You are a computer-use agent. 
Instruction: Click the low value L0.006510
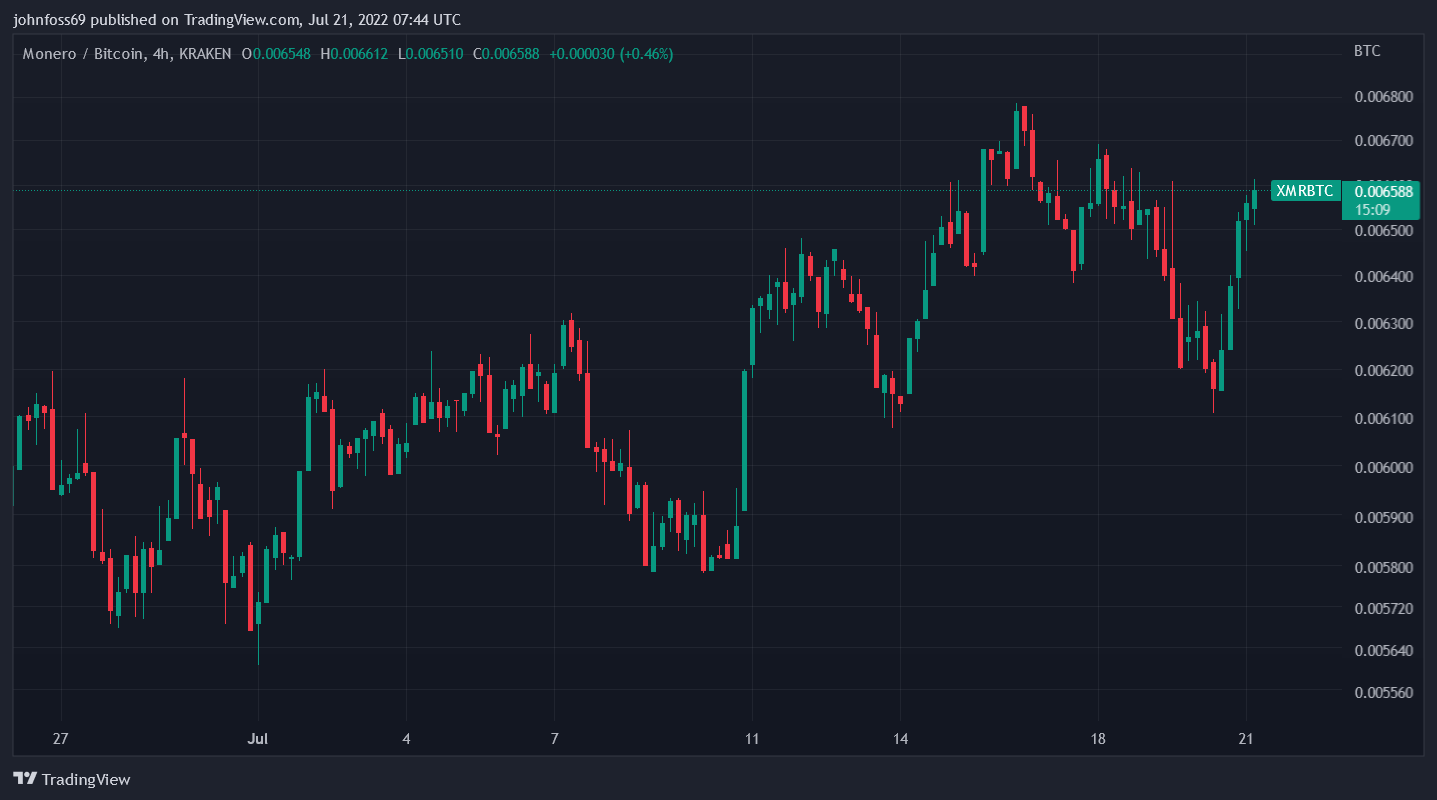pos(431,53)
